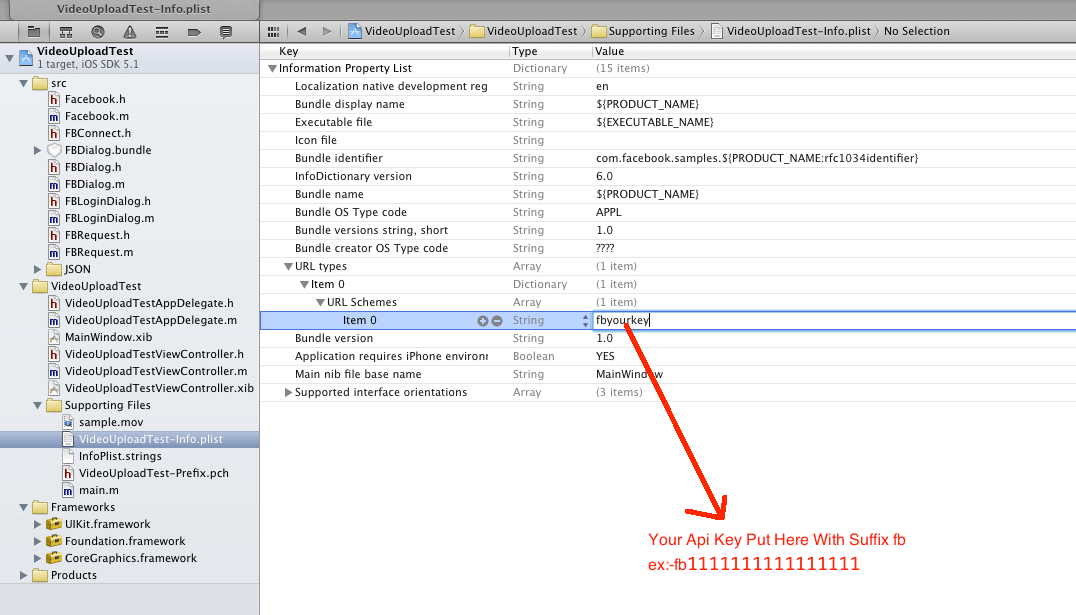
Task: Select sample.mov file
Action: [x=110, y=422]
